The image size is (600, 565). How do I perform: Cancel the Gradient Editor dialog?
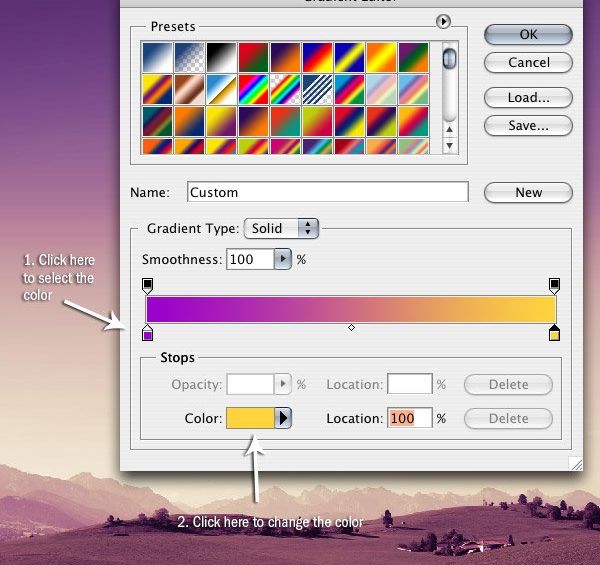click(528, 62)
